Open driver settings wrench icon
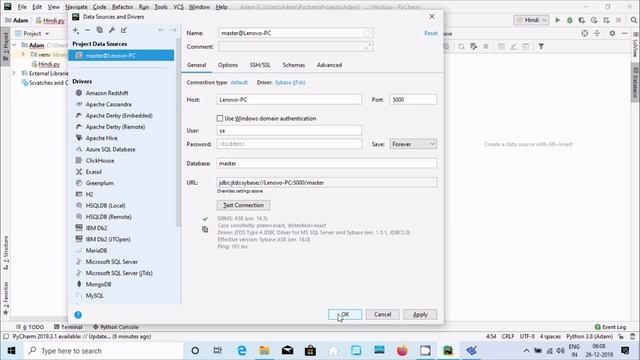 click(111, 30)
